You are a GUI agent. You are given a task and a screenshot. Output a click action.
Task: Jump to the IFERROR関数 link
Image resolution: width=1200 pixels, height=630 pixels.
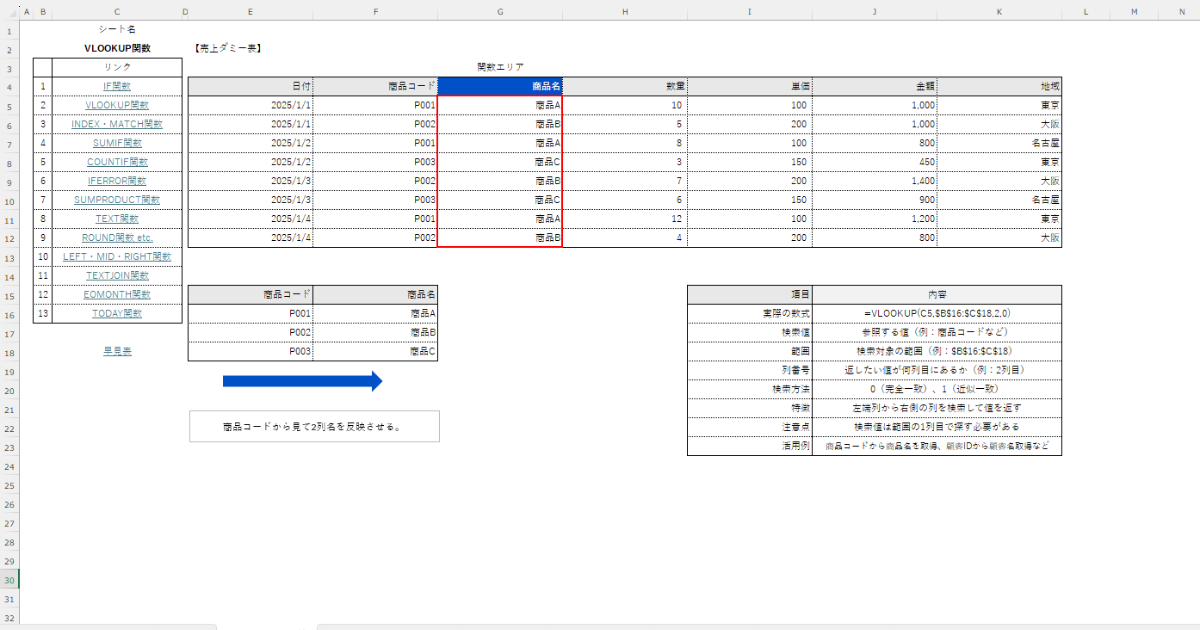click(x=117, y=181)
